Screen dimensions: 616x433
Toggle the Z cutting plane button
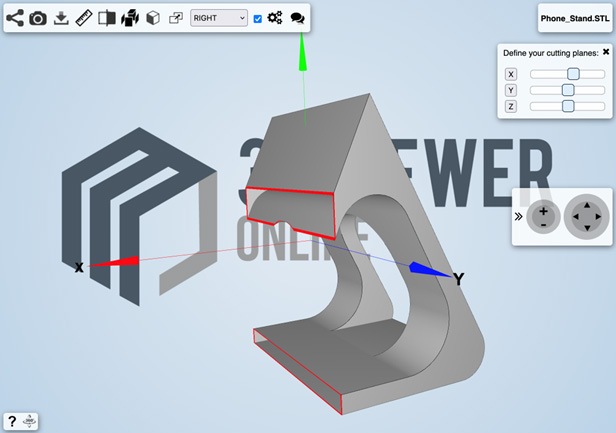511,106
